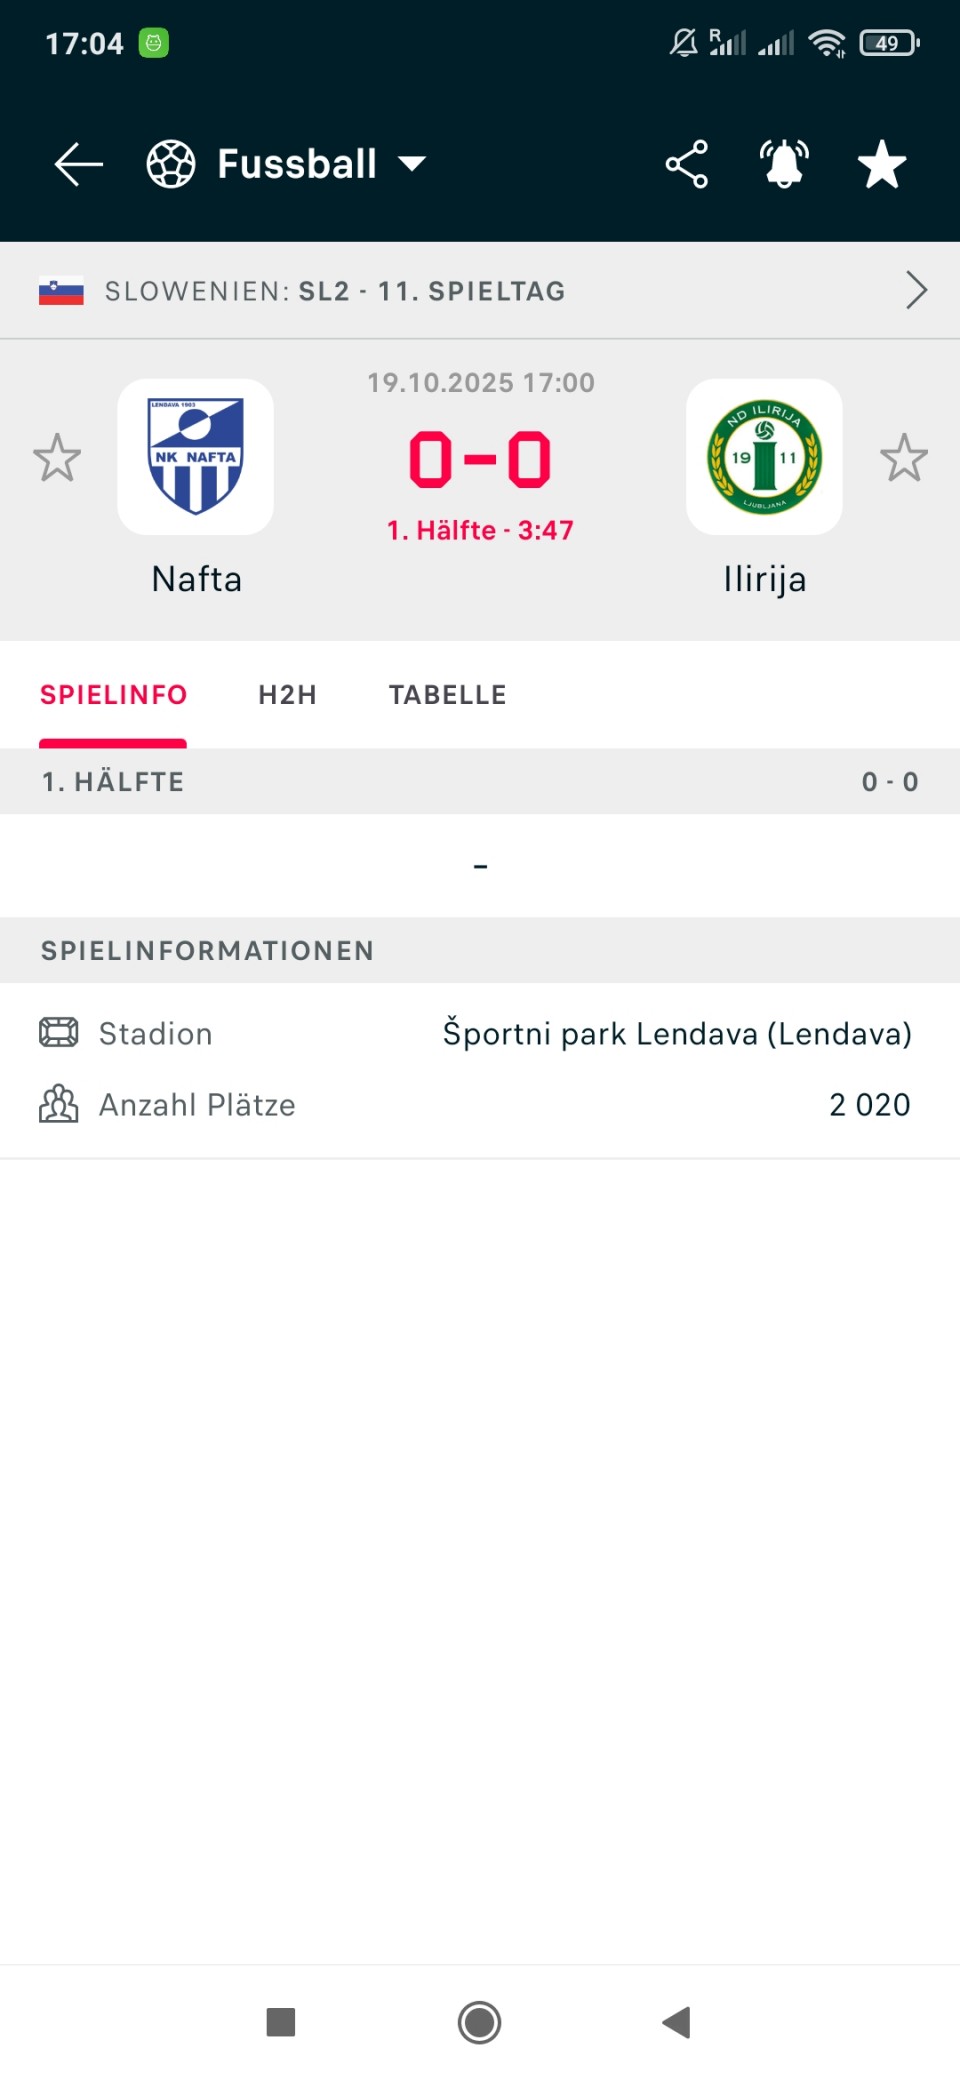The height and width of the screenshot is (2080, 960).
Task: Open ND Ilirija team logo
Action: (764, 457)
